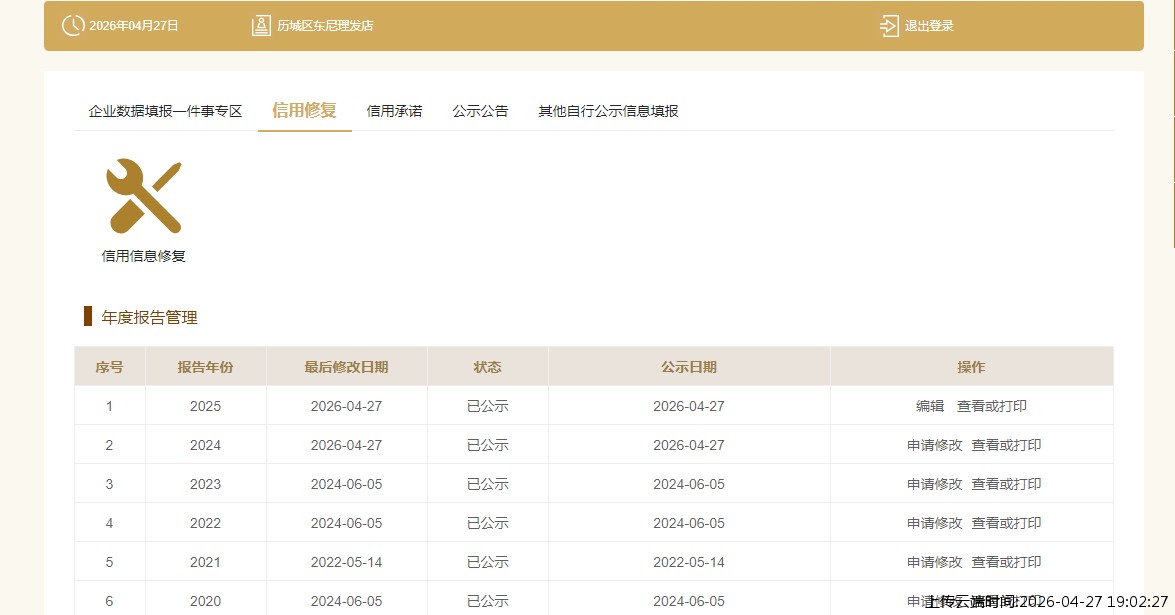Log out via 退出登录 link
The image size is (1175, 615).
point(929,26)
